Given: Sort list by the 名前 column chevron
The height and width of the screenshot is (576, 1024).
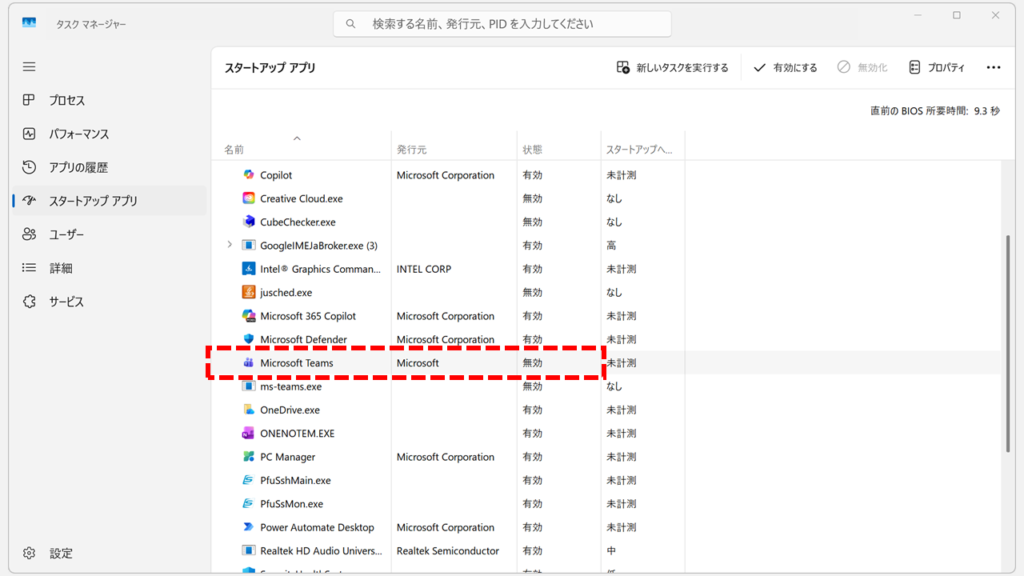Looking at the screenshot, I should click(297, 139).
